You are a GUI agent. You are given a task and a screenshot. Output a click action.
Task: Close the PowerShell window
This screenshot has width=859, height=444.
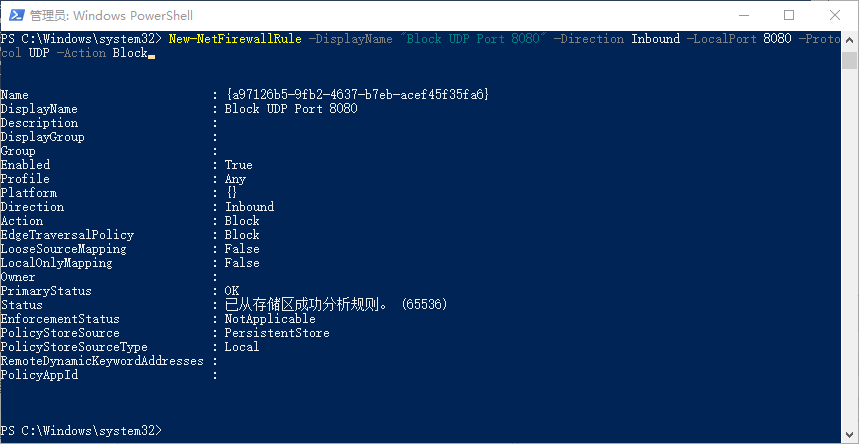click(x=834, y=14)
